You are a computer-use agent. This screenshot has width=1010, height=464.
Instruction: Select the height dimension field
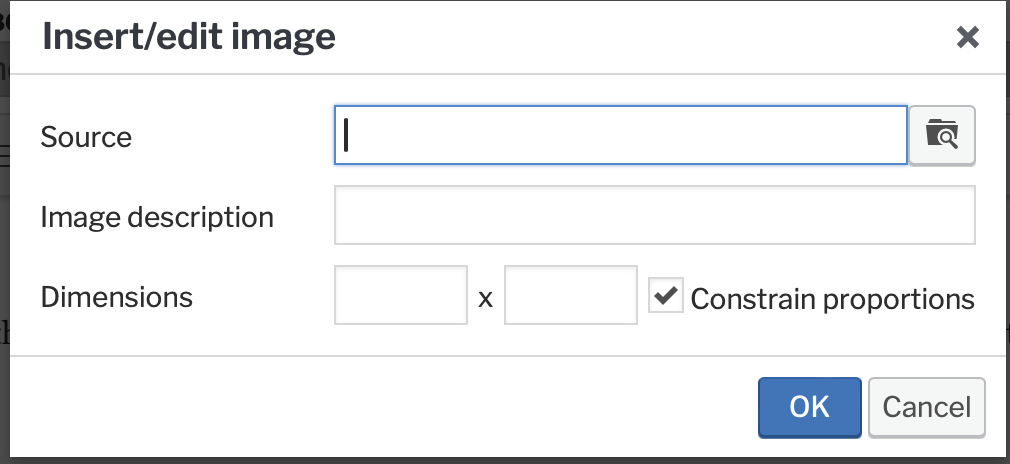pyautogui.click(x=570, y=295)
